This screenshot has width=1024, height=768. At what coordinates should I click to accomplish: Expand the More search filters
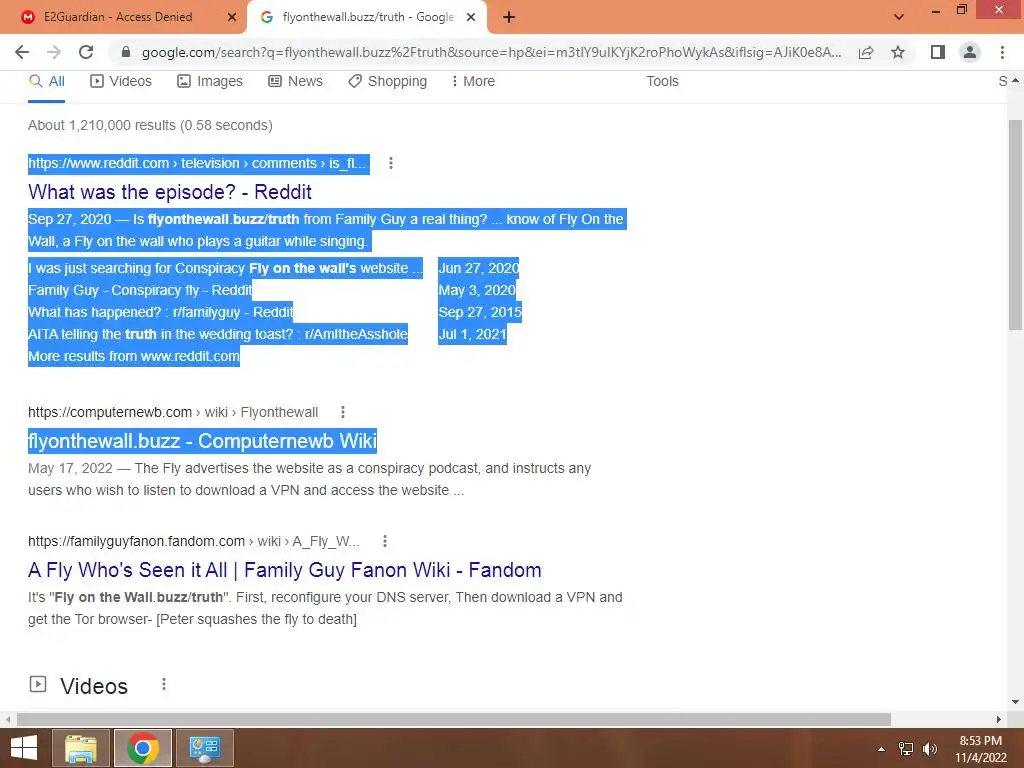click(473, 81)
